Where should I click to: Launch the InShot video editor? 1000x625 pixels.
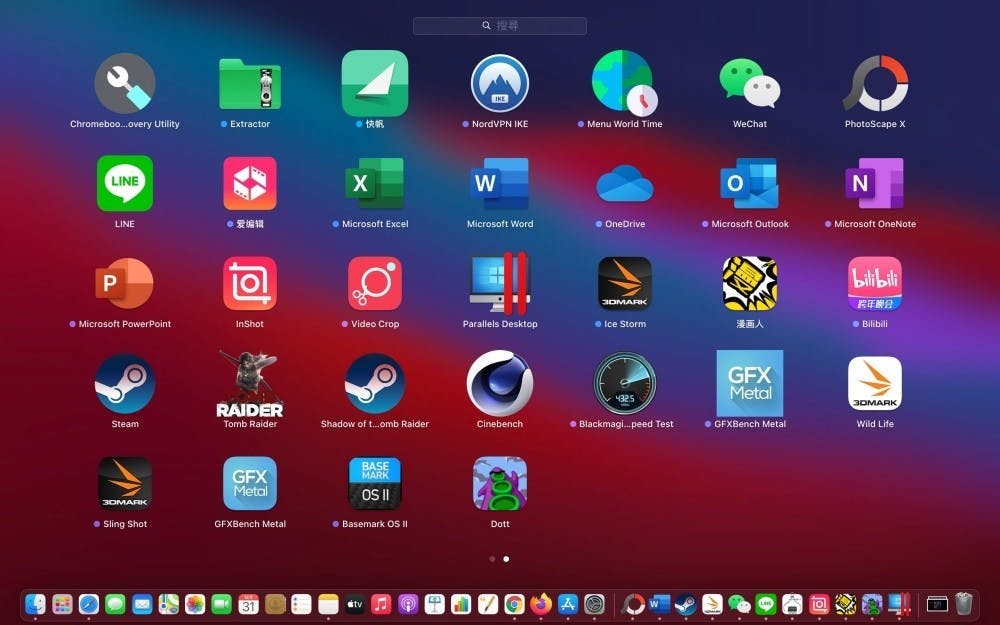tap(250, 284)
